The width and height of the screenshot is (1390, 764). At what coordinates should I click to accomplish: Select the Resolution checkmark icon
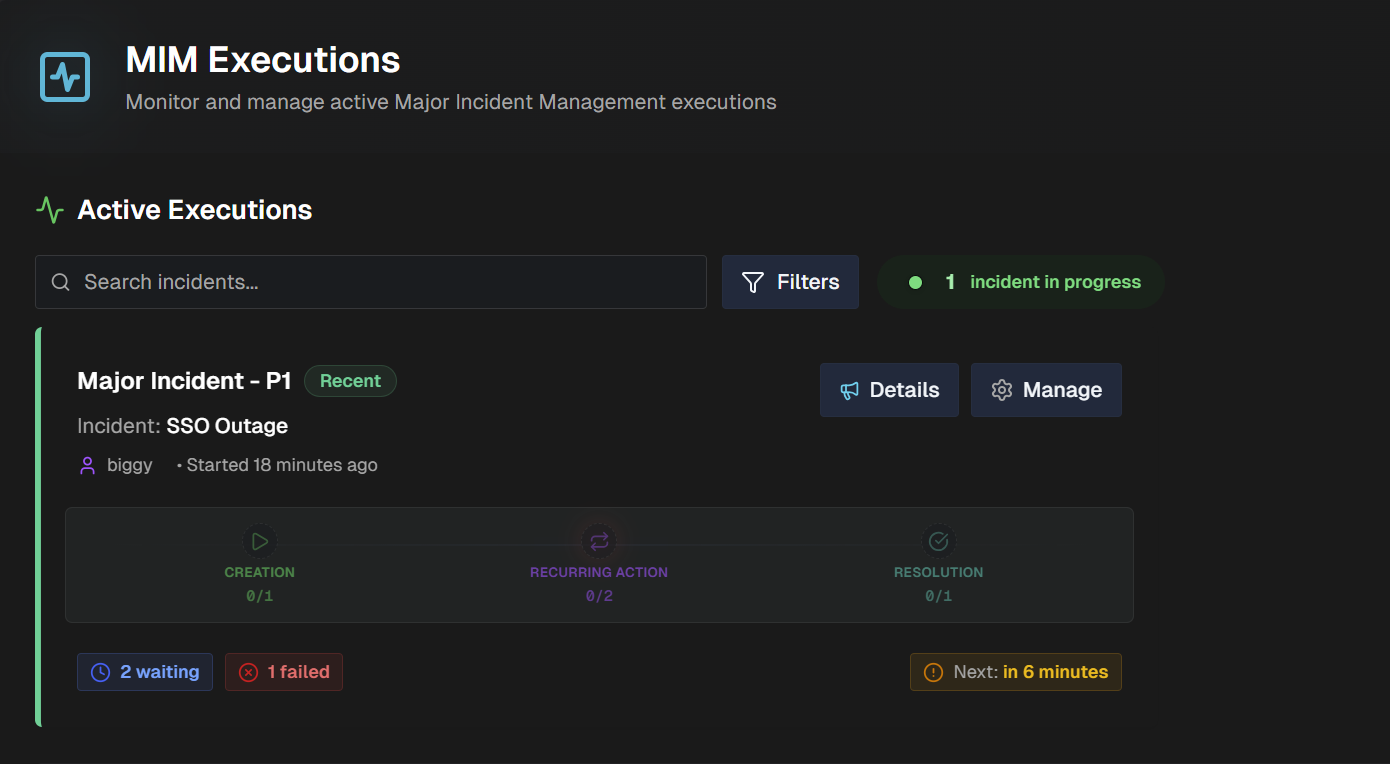click(x=938, y=541)
